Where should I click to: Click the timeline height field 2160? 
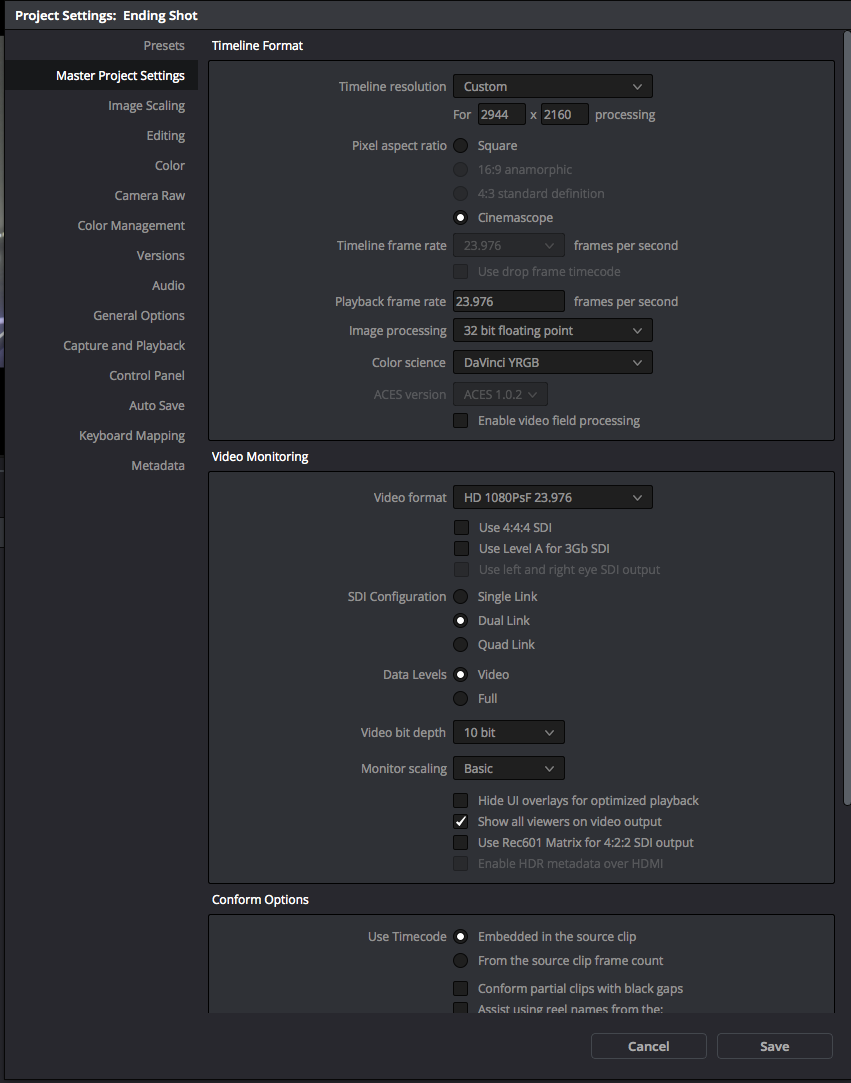[x=564, y=115]
